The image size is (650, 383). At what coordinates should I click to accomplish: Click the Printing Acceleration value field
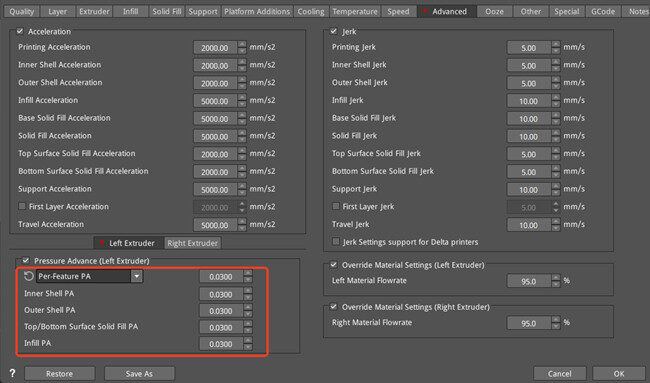click(215, 48)
